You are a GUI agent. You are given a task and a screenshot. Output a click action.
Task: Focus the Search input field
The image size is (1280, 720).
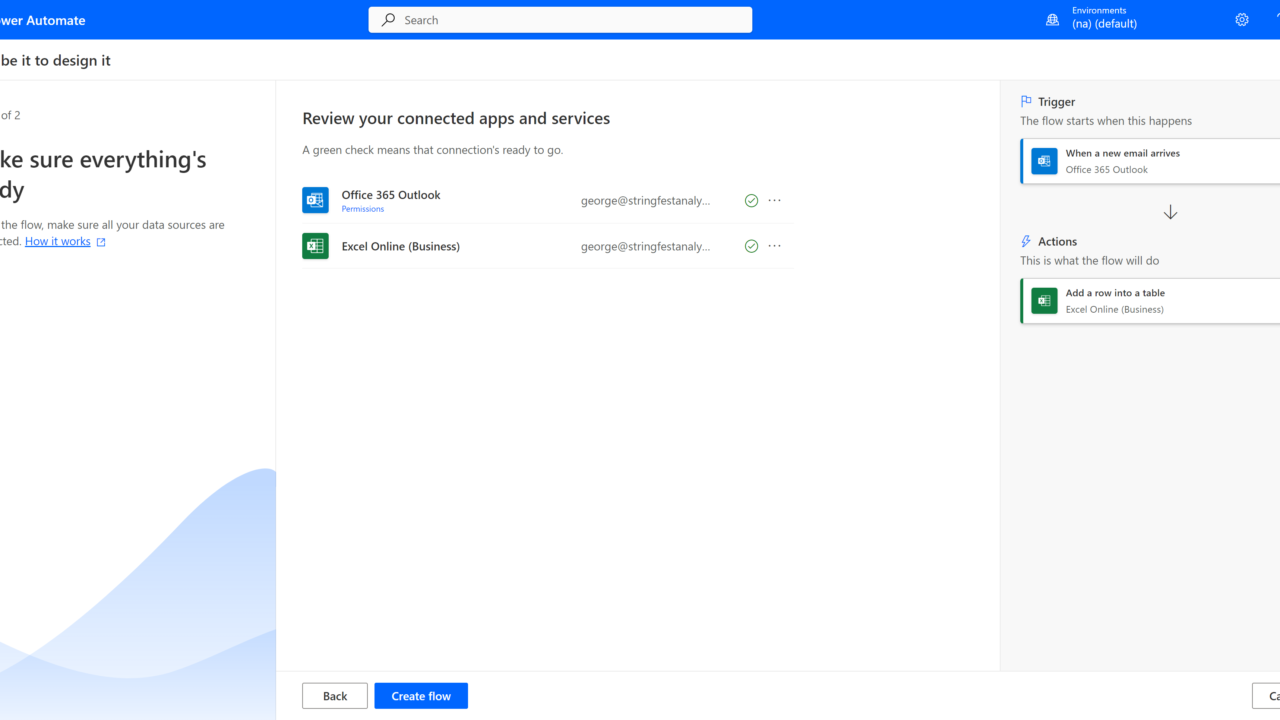(560, 20)
